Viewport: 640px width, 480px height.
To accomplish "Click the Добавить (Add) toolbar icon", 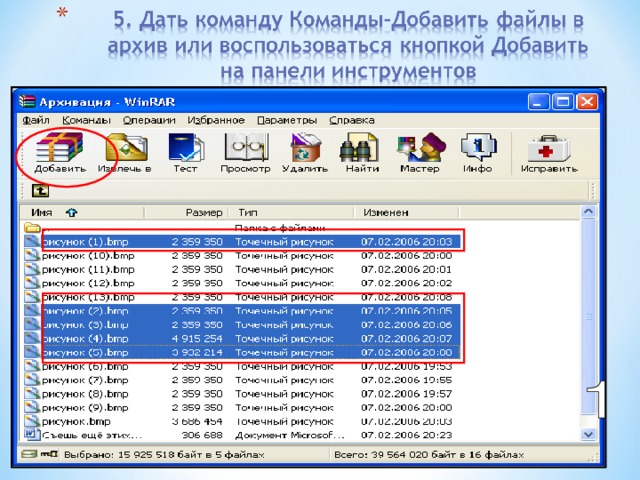I will tap(60, 152).
